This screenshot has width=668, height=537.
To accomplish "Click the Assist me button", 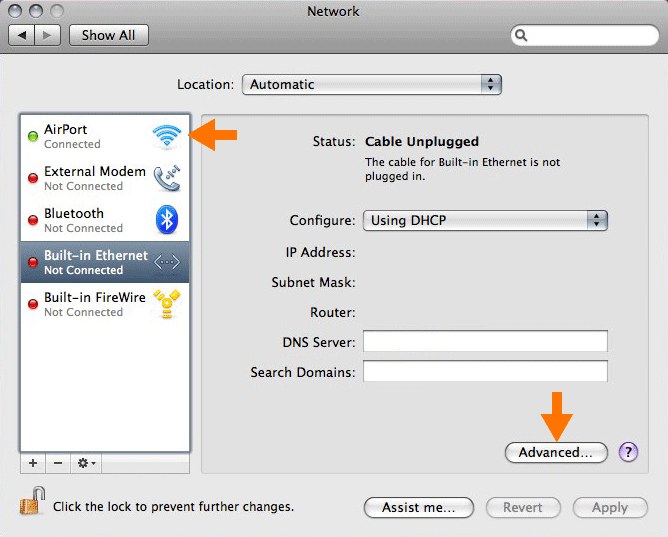I will pyautogui.click(x=419, y=508).
